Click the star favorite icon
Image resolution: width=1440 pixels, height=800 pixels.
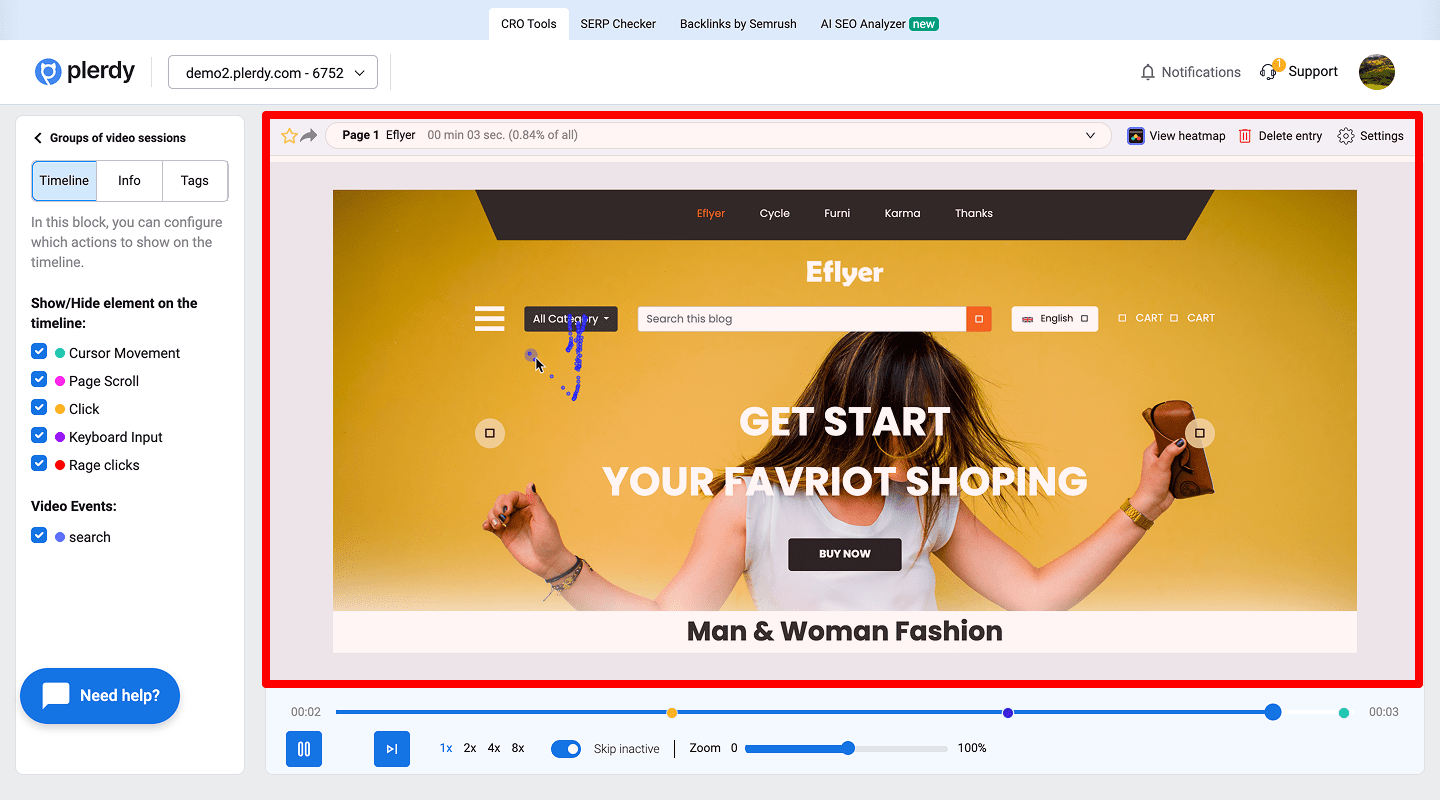[x=289, y=136]
